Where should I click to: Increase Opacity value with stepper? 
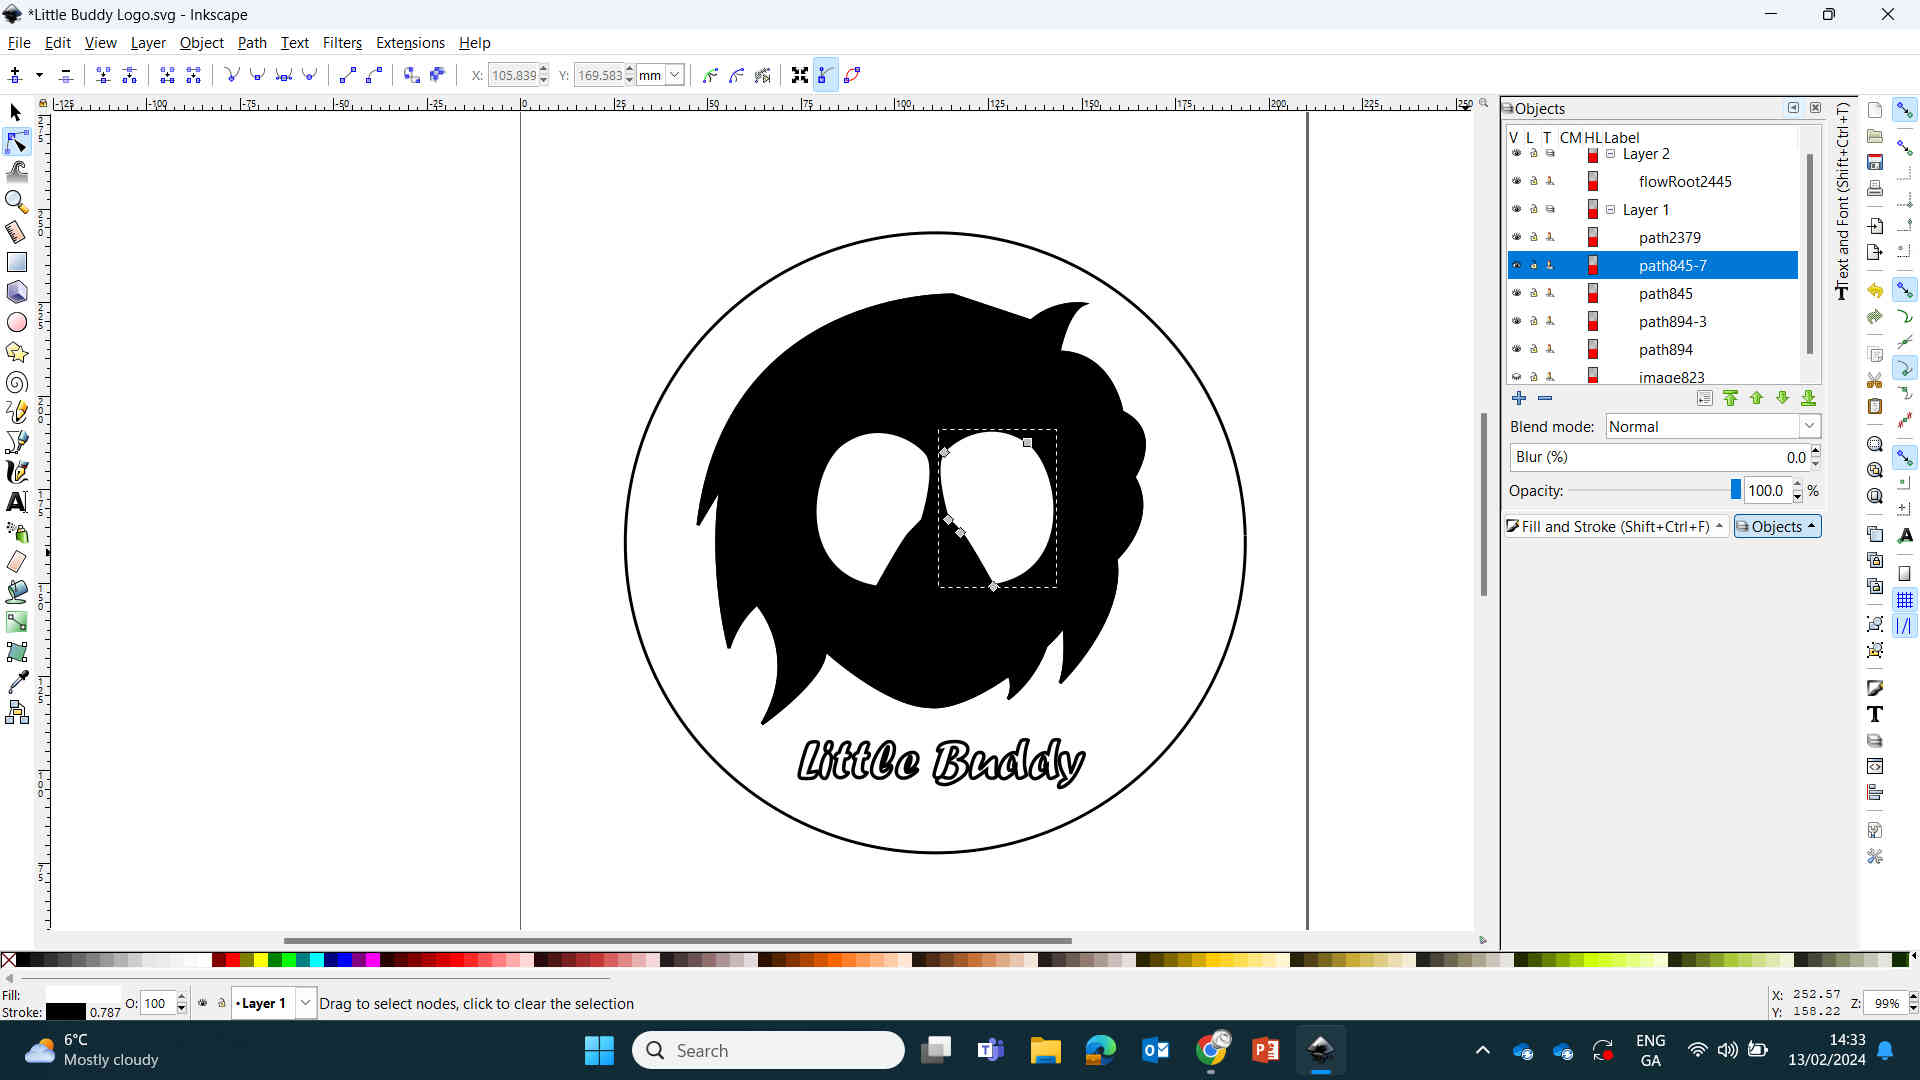(x=1797, y=485)
